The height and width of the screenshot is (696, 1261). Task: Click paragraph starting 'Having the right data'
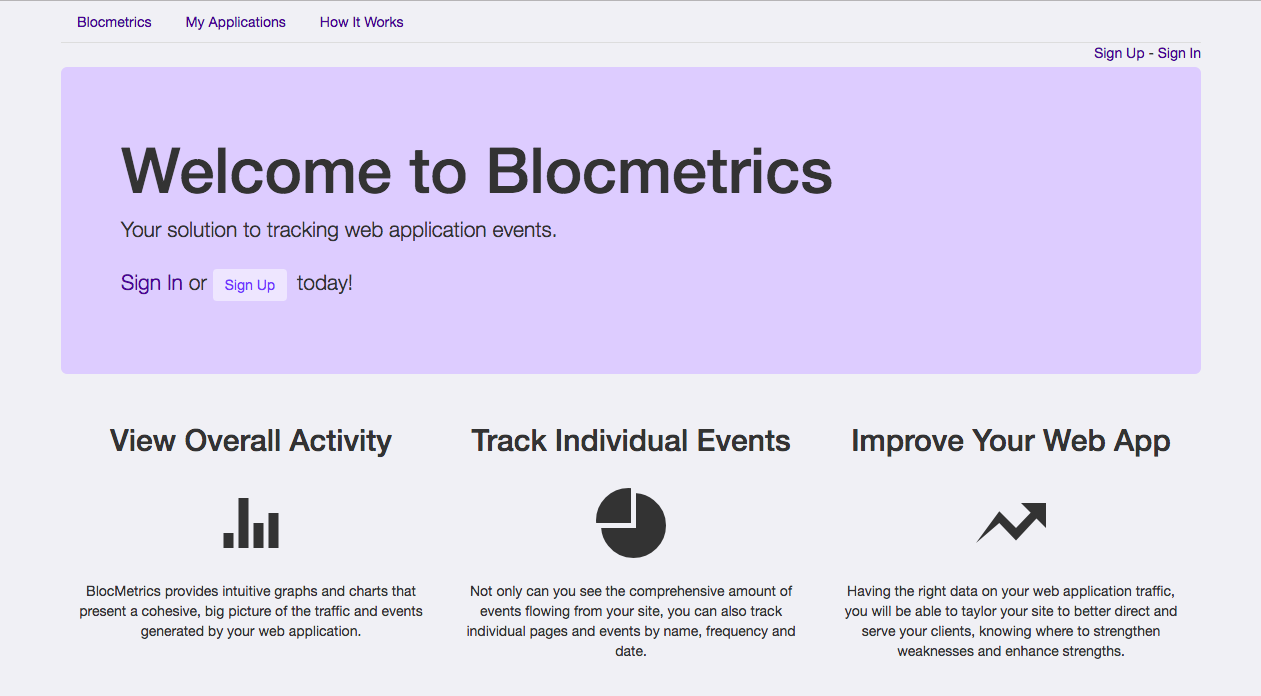[1011, 621]
